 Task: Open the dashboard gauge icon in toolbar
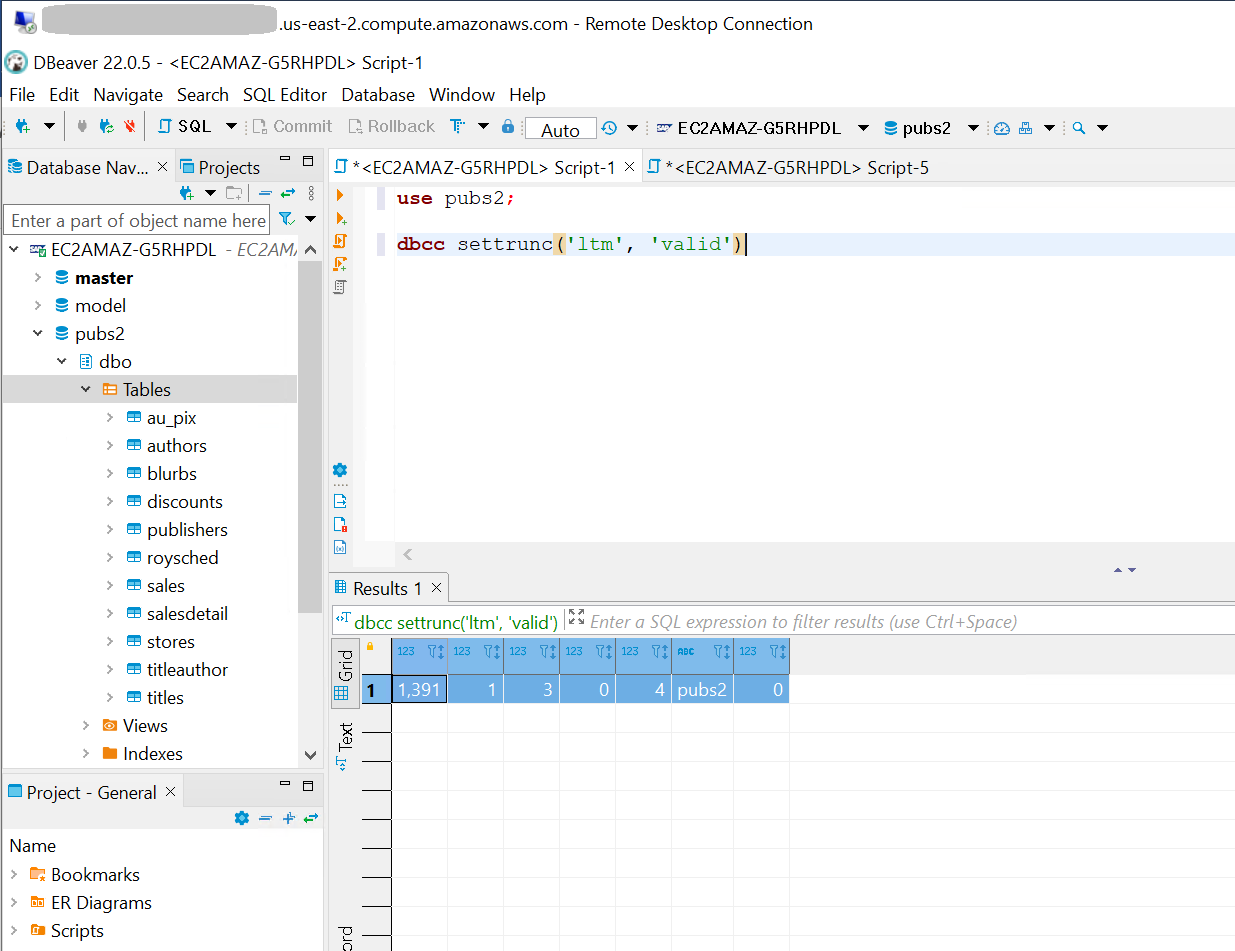(x=1001, y=128)
